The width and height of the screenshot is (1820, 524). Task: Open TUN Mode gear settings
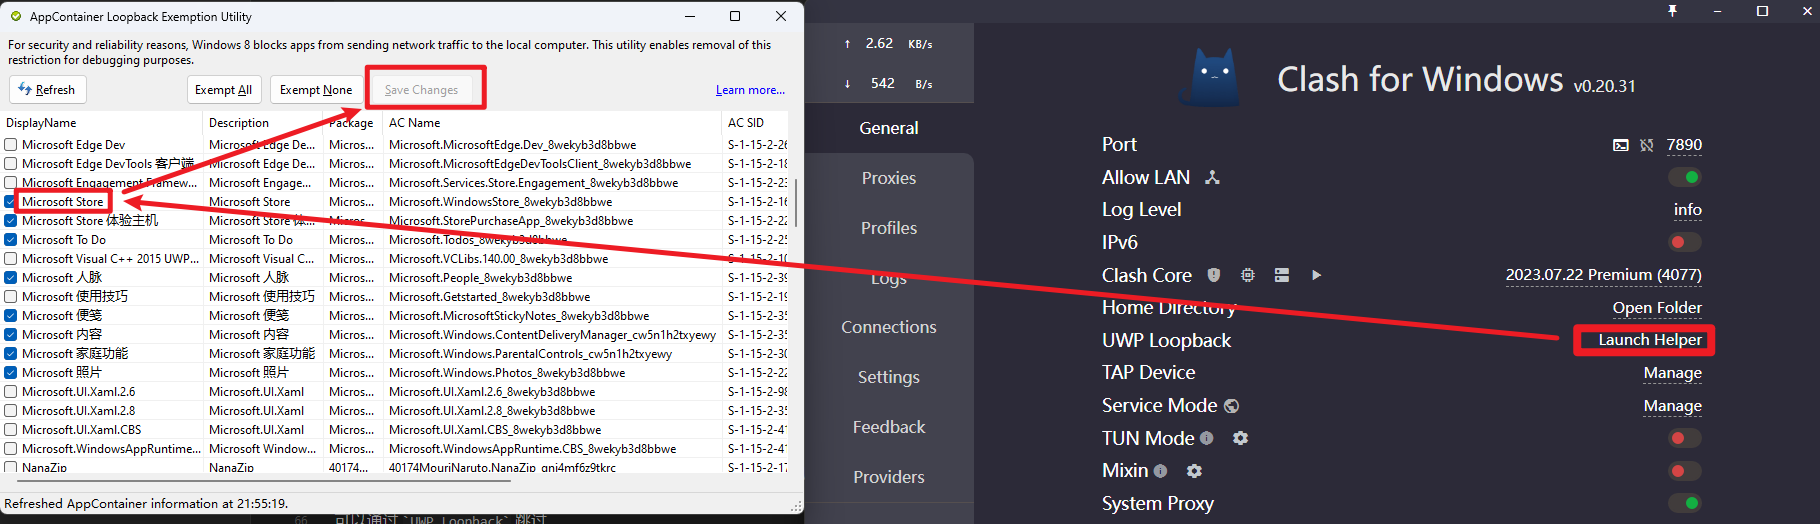coord(1240,438)
